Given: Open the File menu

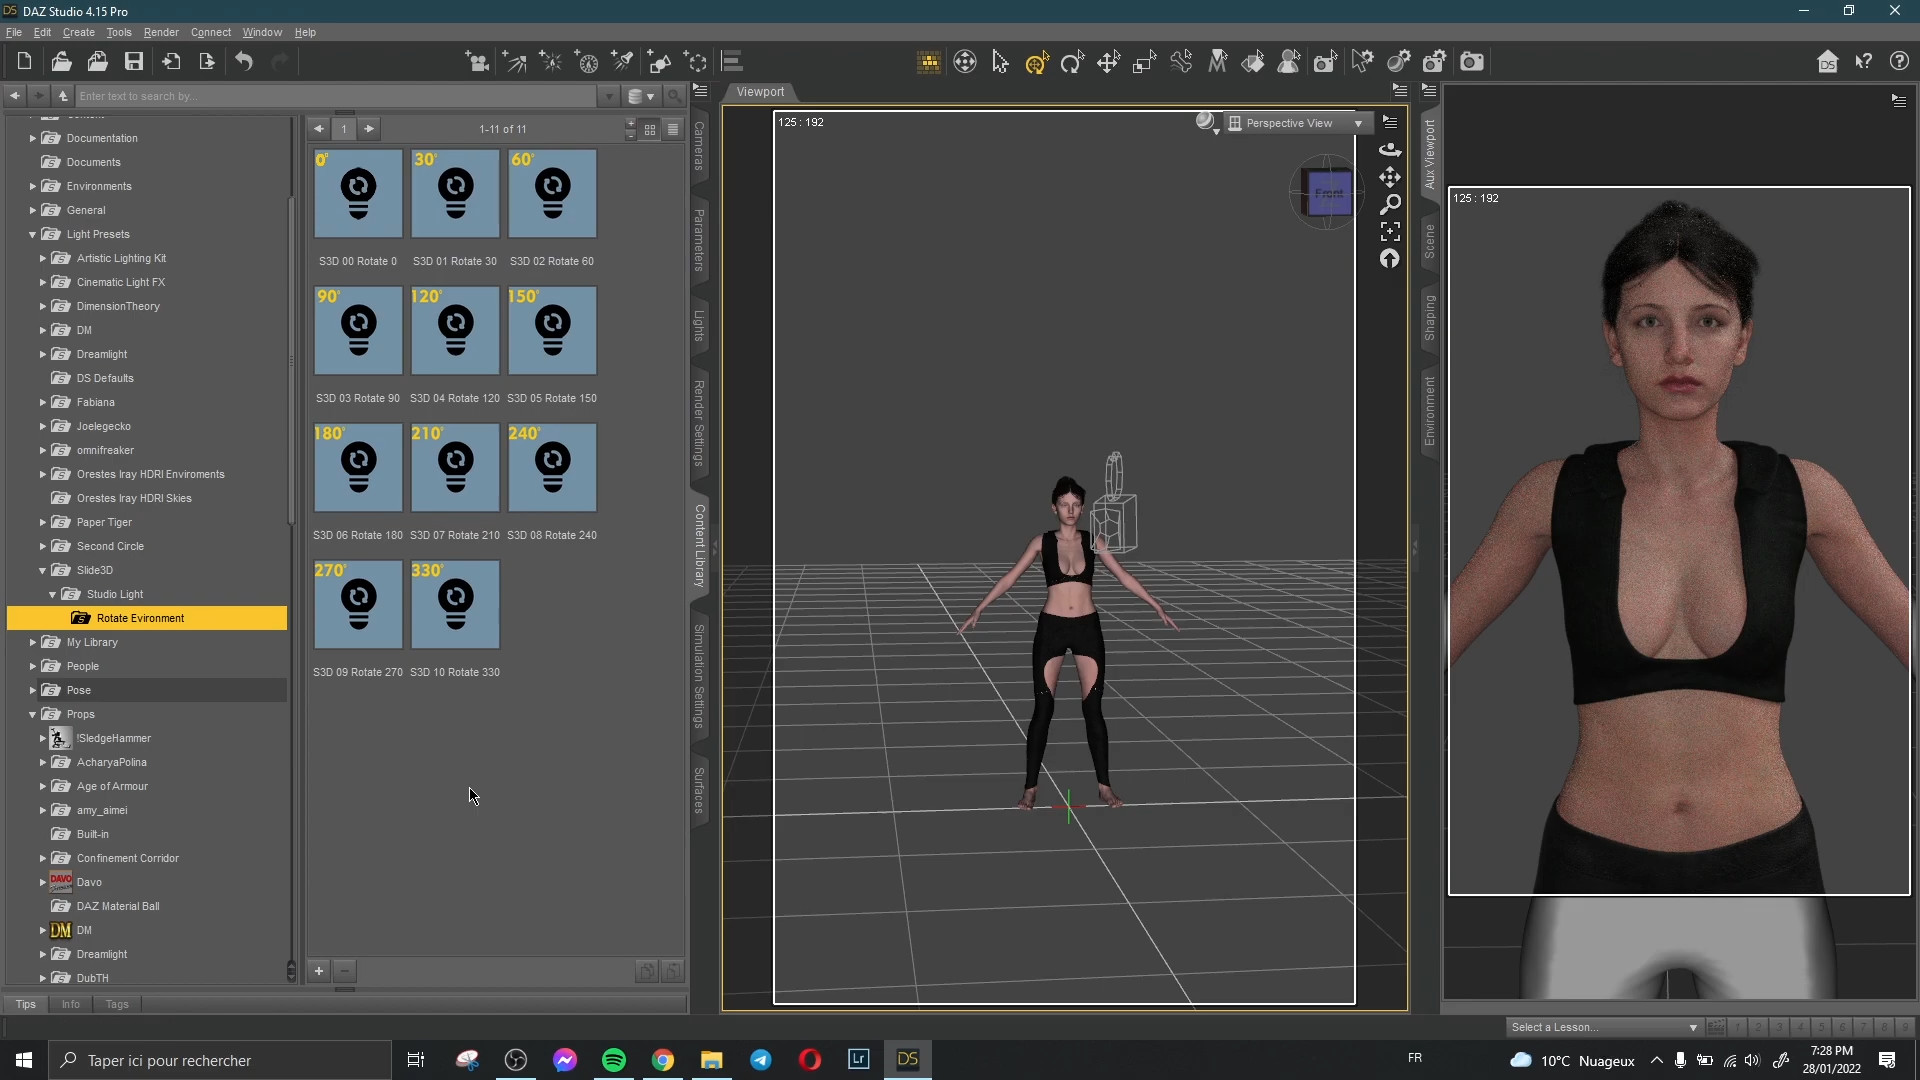Looking at the screenshot, I should click(x=14, y=32).
